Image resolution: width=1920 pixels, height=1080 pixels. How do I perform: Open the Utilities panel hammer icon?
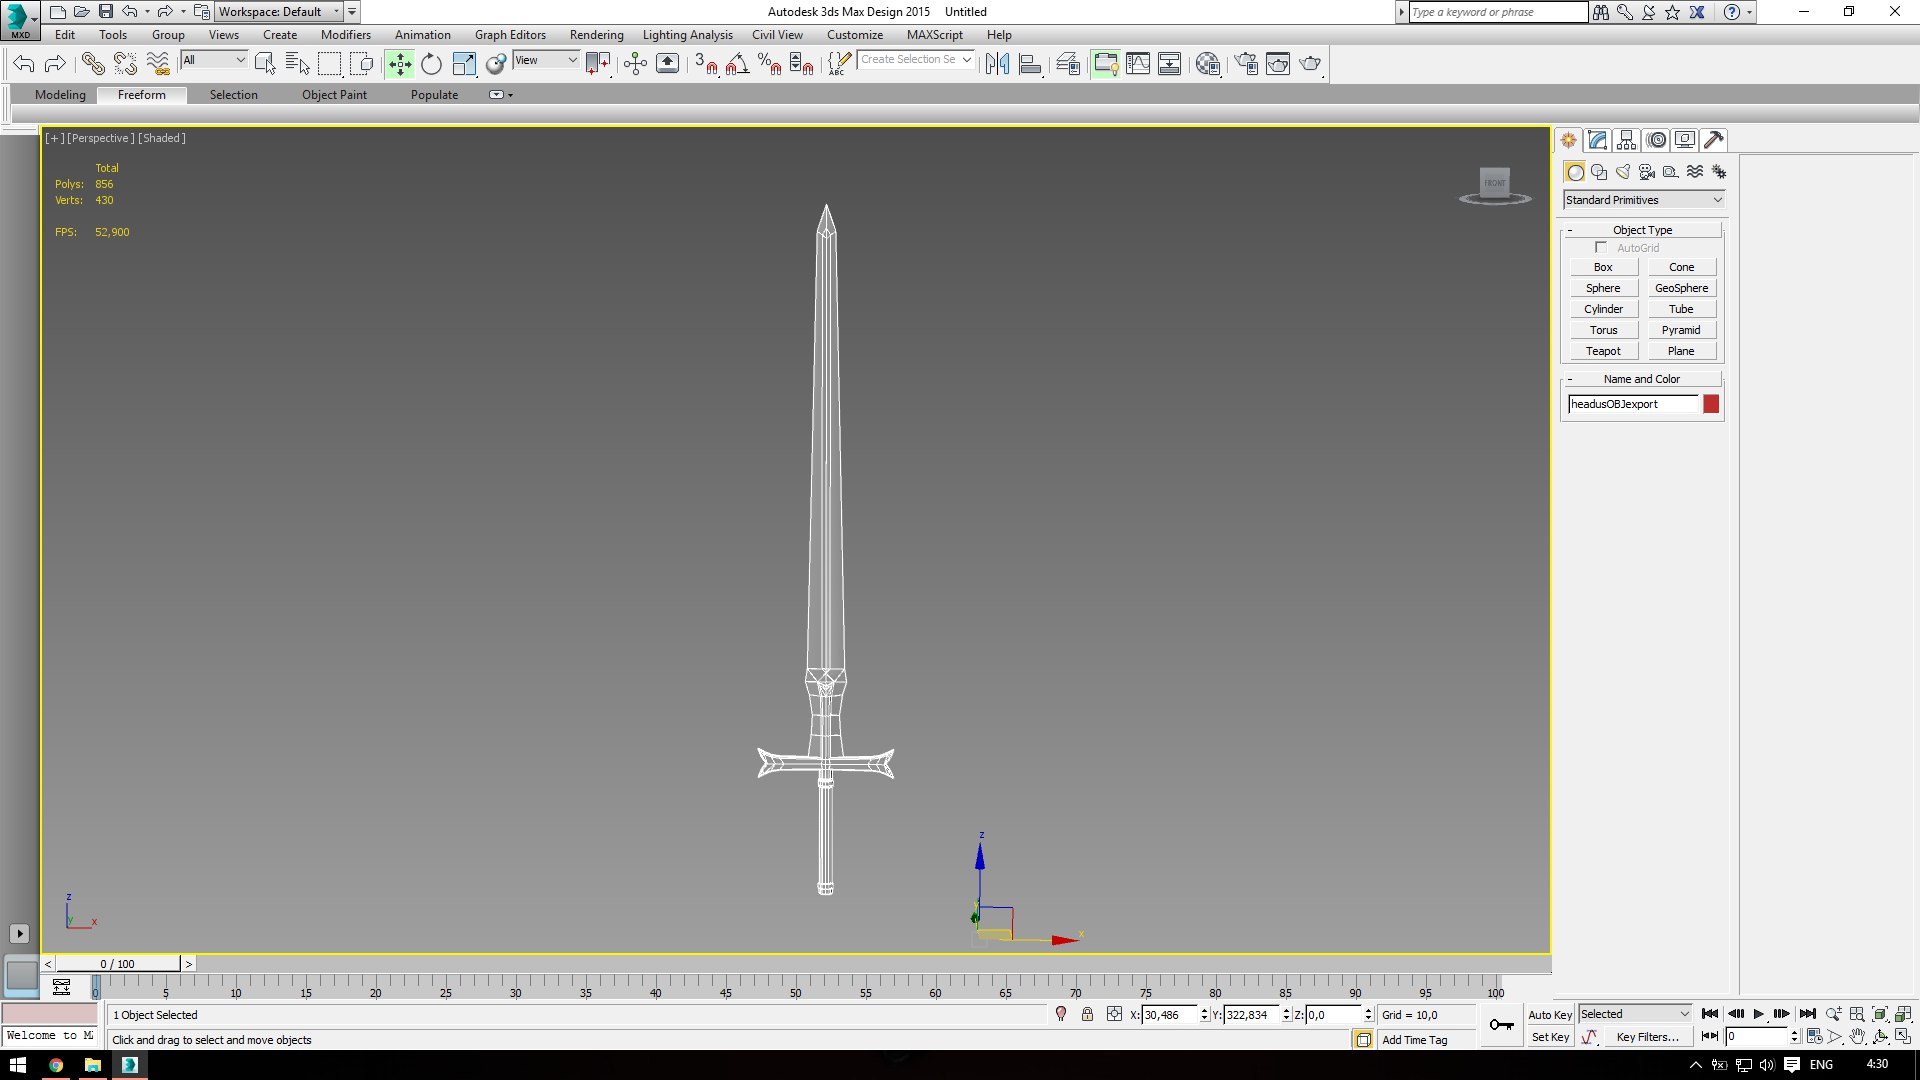[1714, 140]
